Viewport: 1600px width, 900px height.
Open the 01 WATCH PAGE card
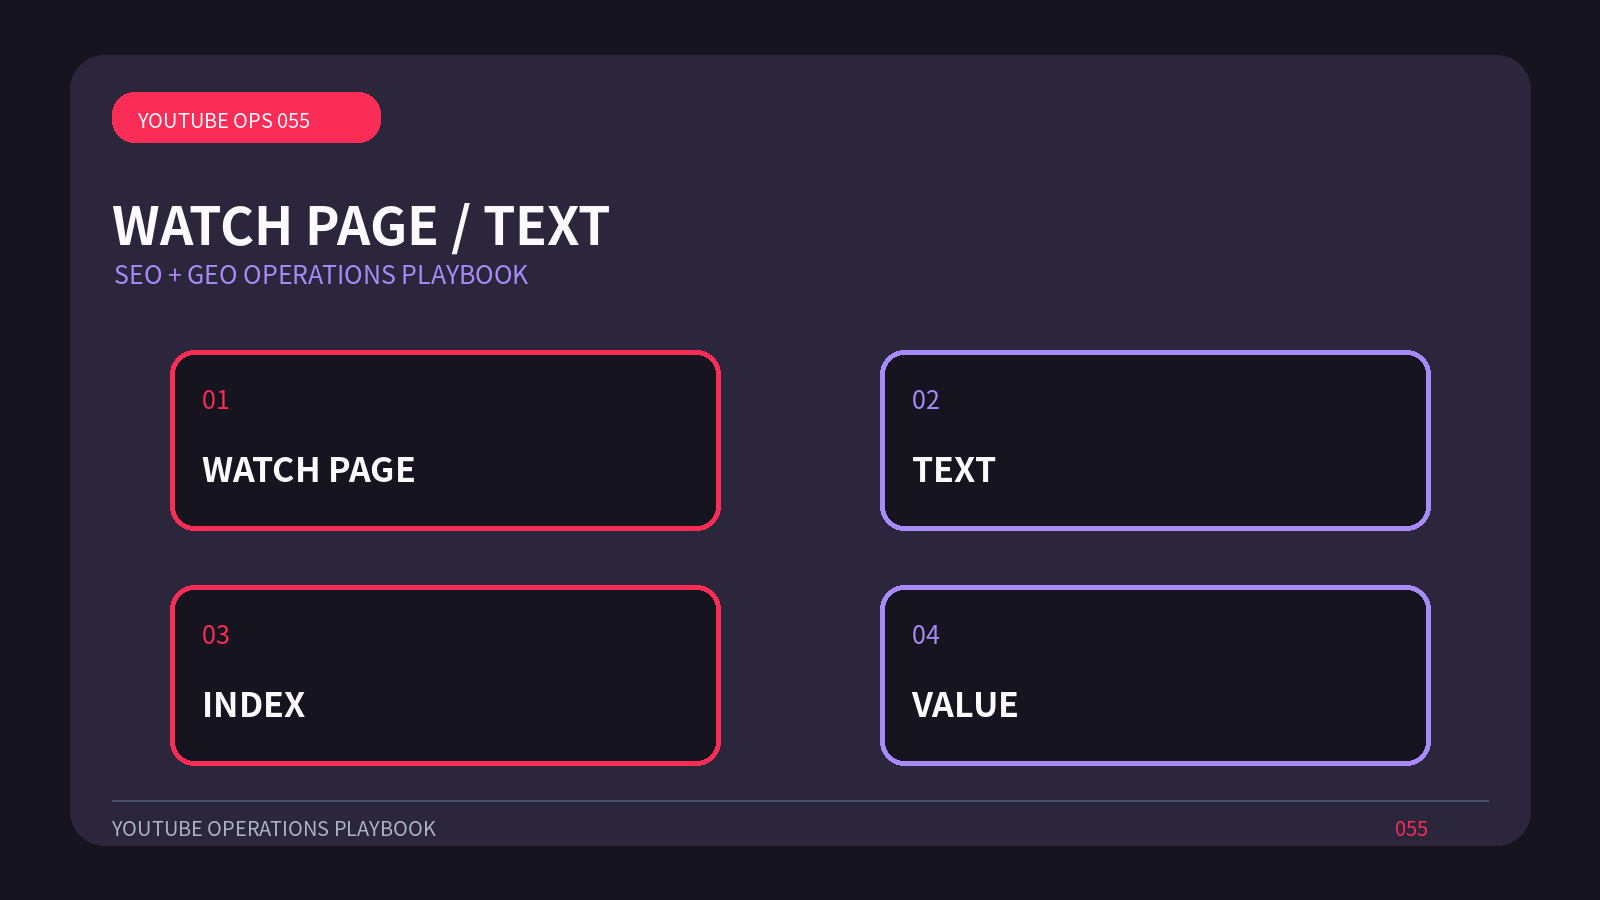point(445,440)
